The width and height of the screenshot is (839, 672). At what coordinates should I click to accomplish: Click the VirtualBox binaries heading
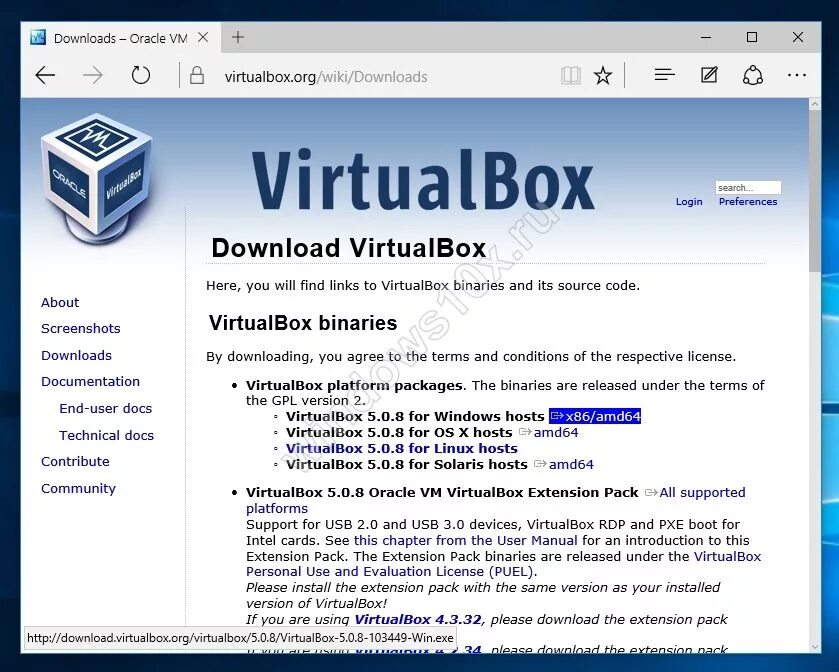(303, 323)
